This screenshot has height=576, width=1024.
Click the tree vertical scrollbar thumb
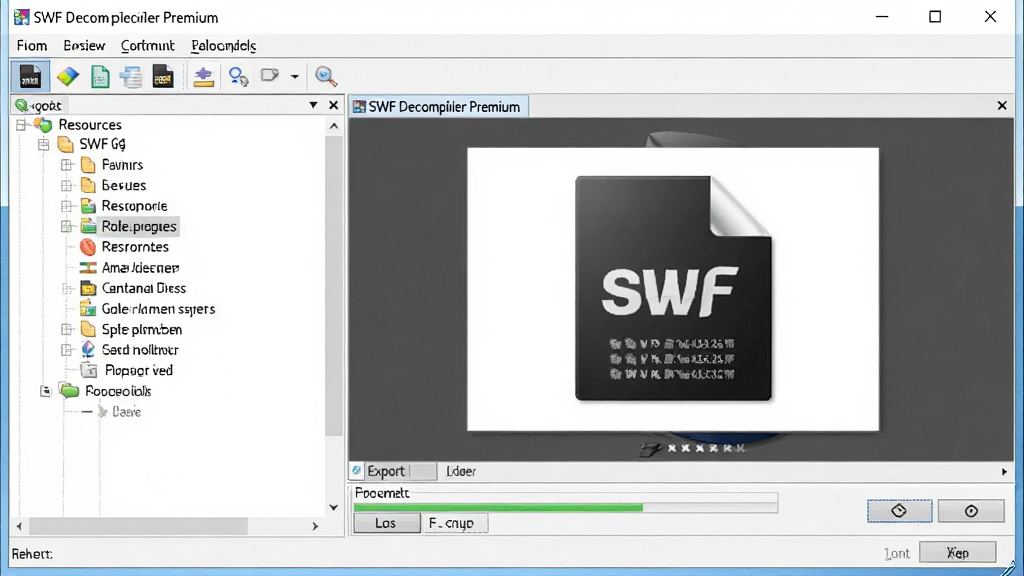click(334, 285)
